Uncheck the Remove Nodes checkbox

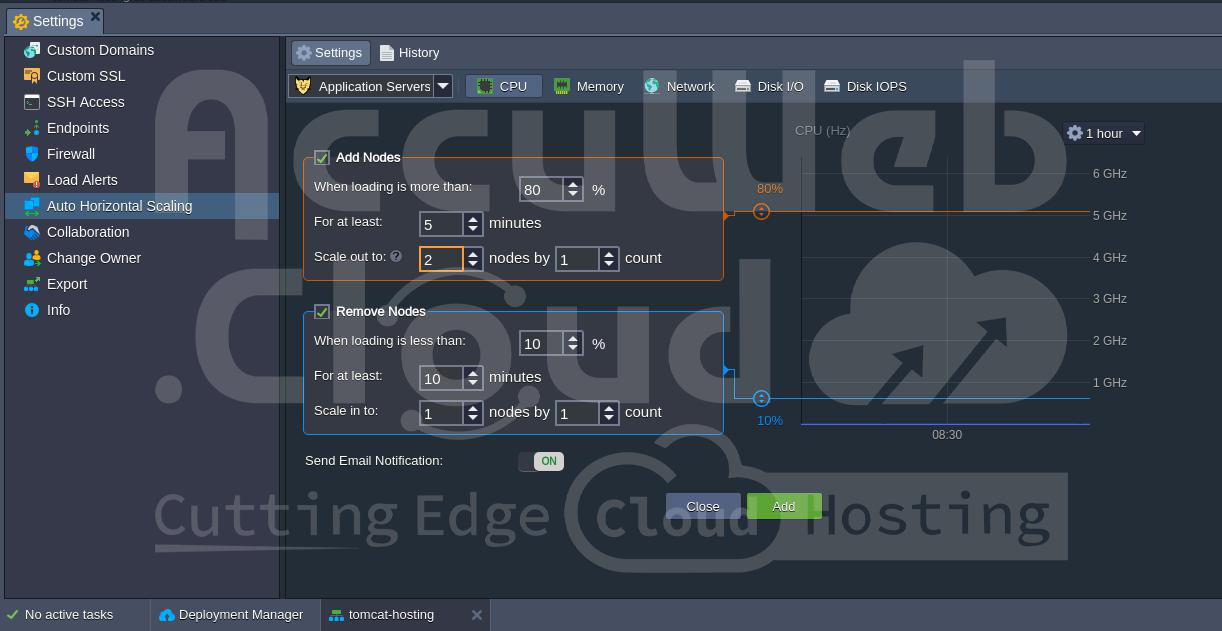(322, 312)
